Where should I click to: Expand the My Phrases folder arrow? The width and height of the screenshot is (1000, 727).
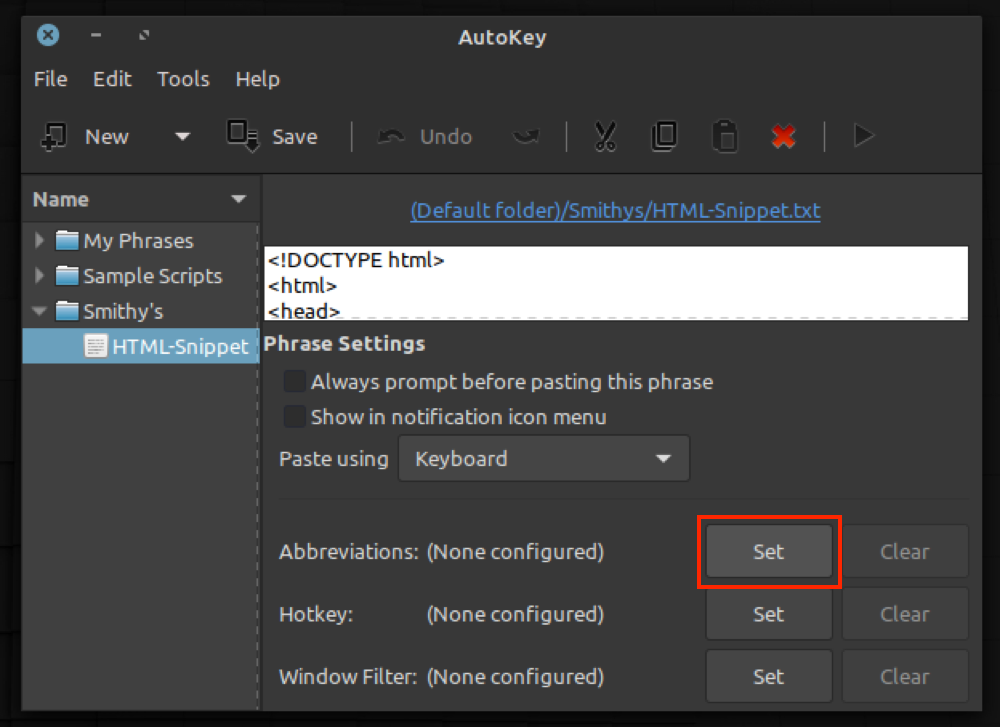coord(39,240)
